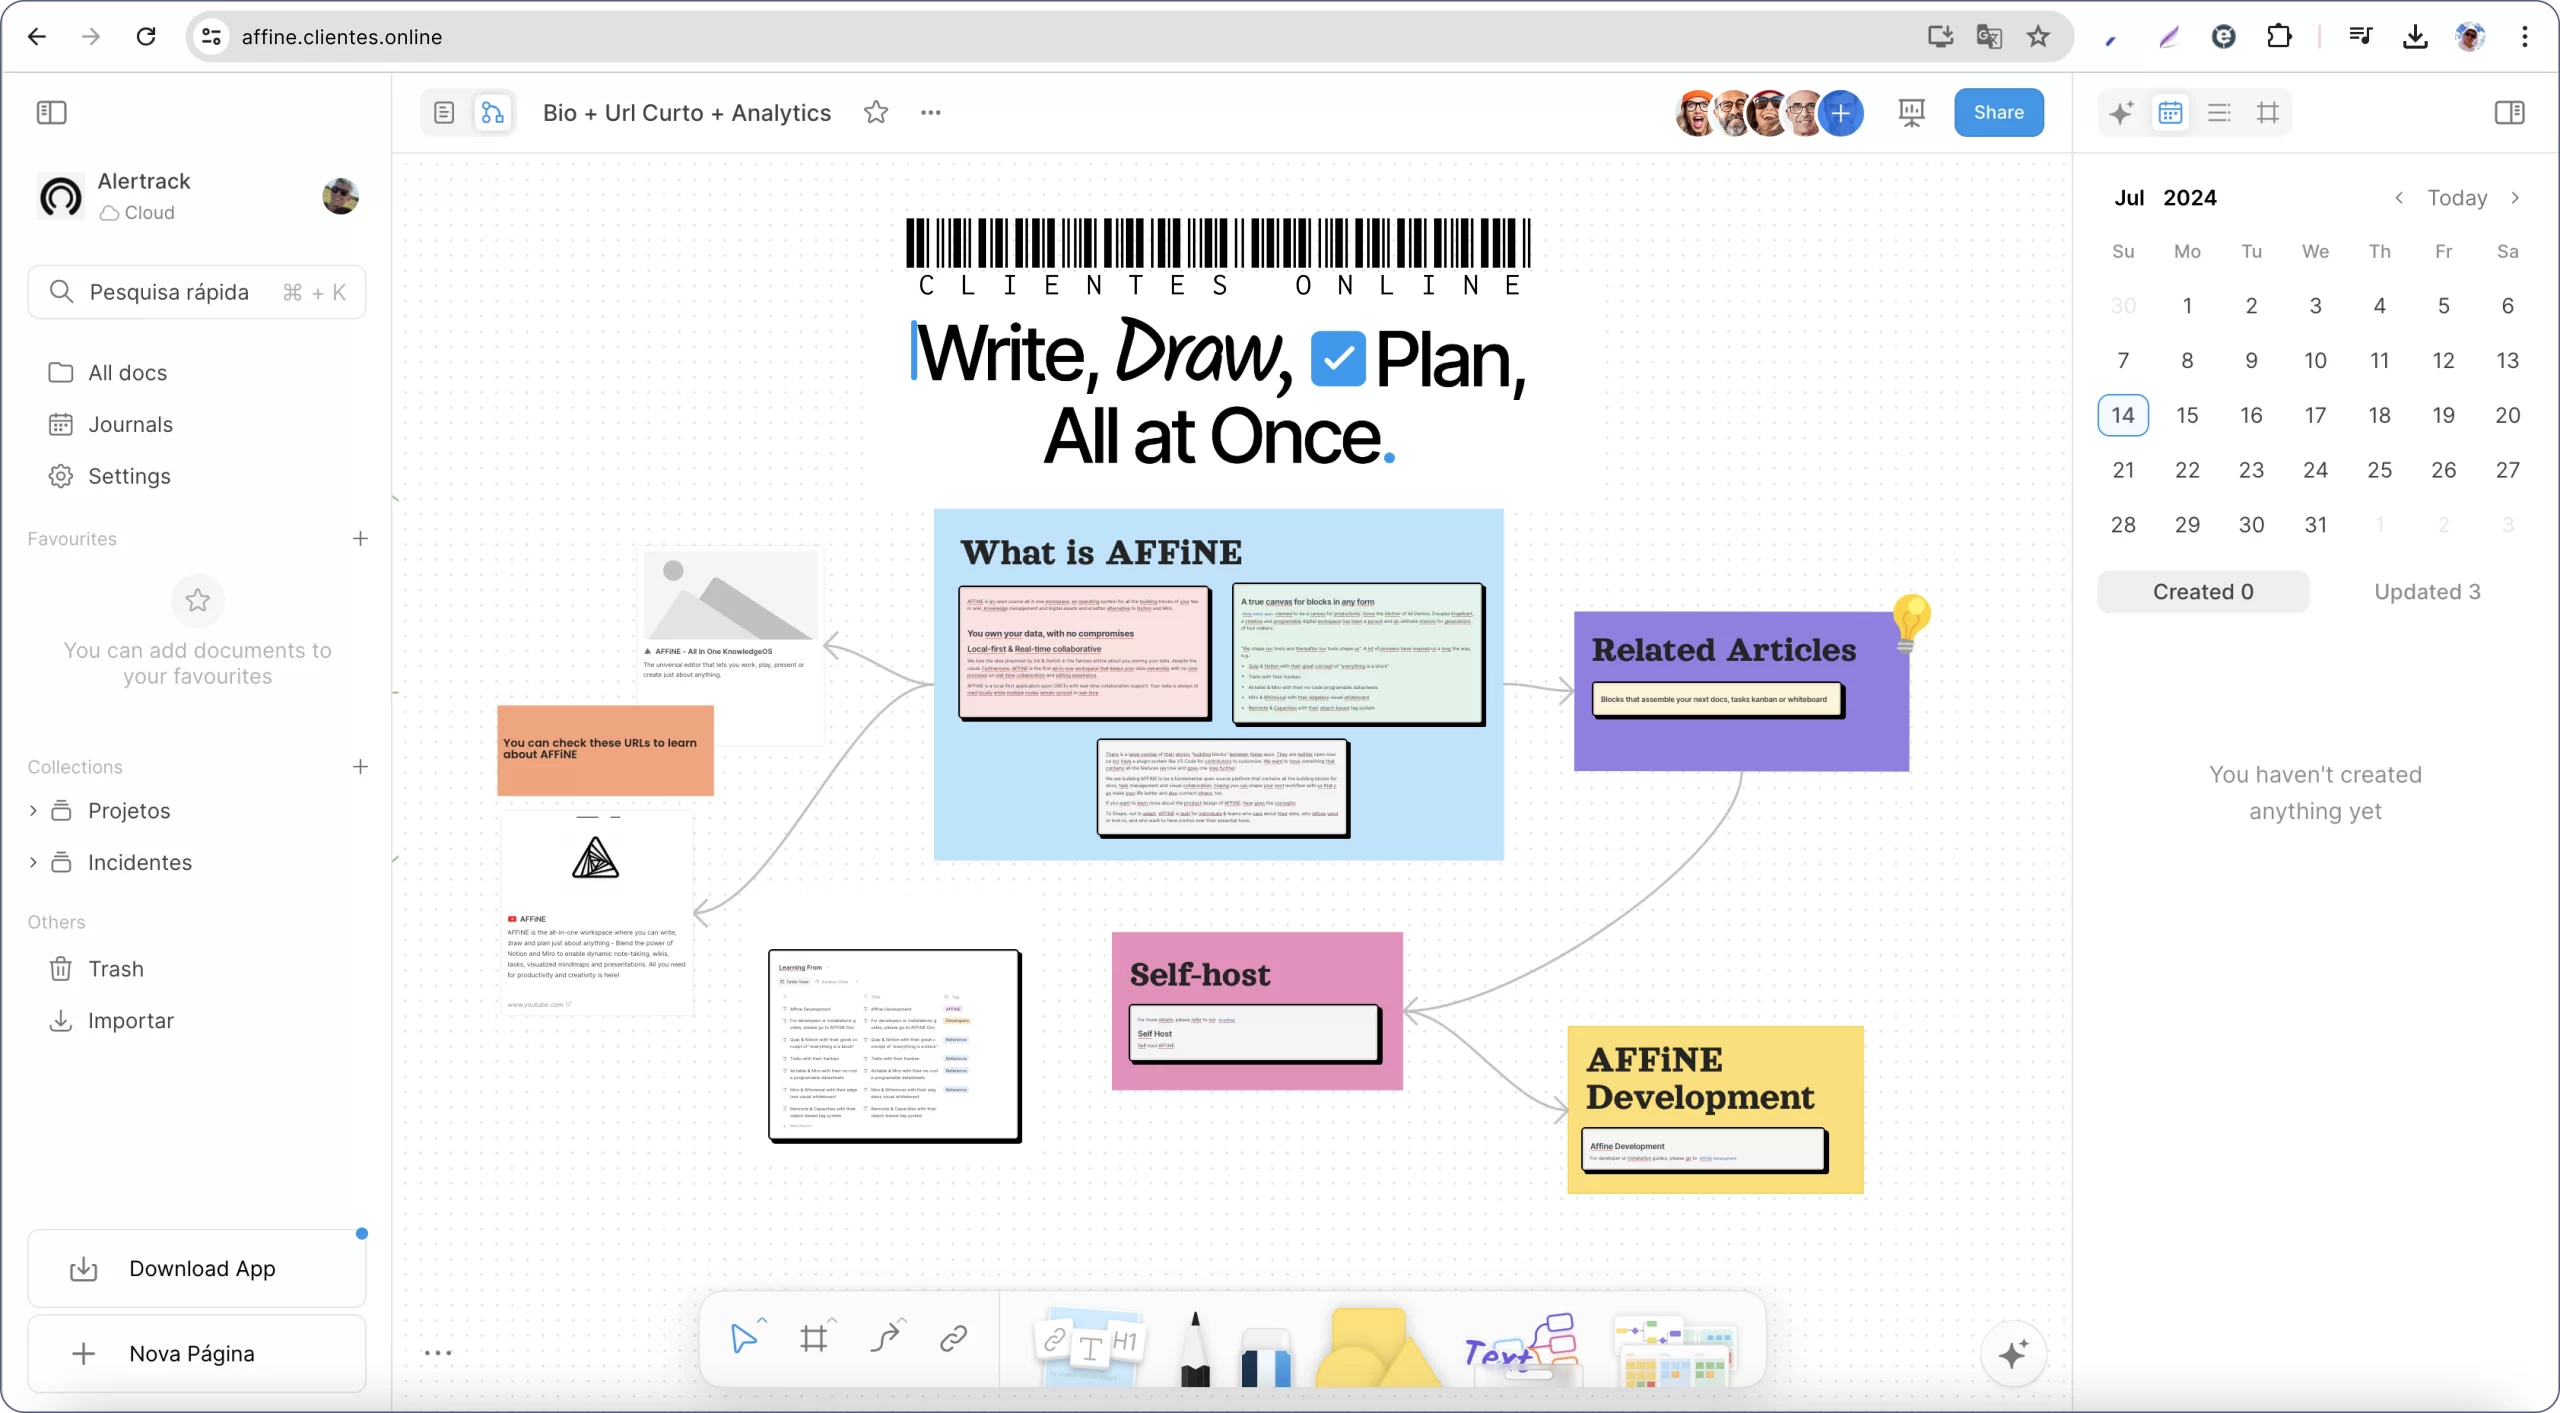Open frames panel in right sidebar
This screenshot has height=1413, width=2560.
pyautogui.click(x=2268, y=113)
